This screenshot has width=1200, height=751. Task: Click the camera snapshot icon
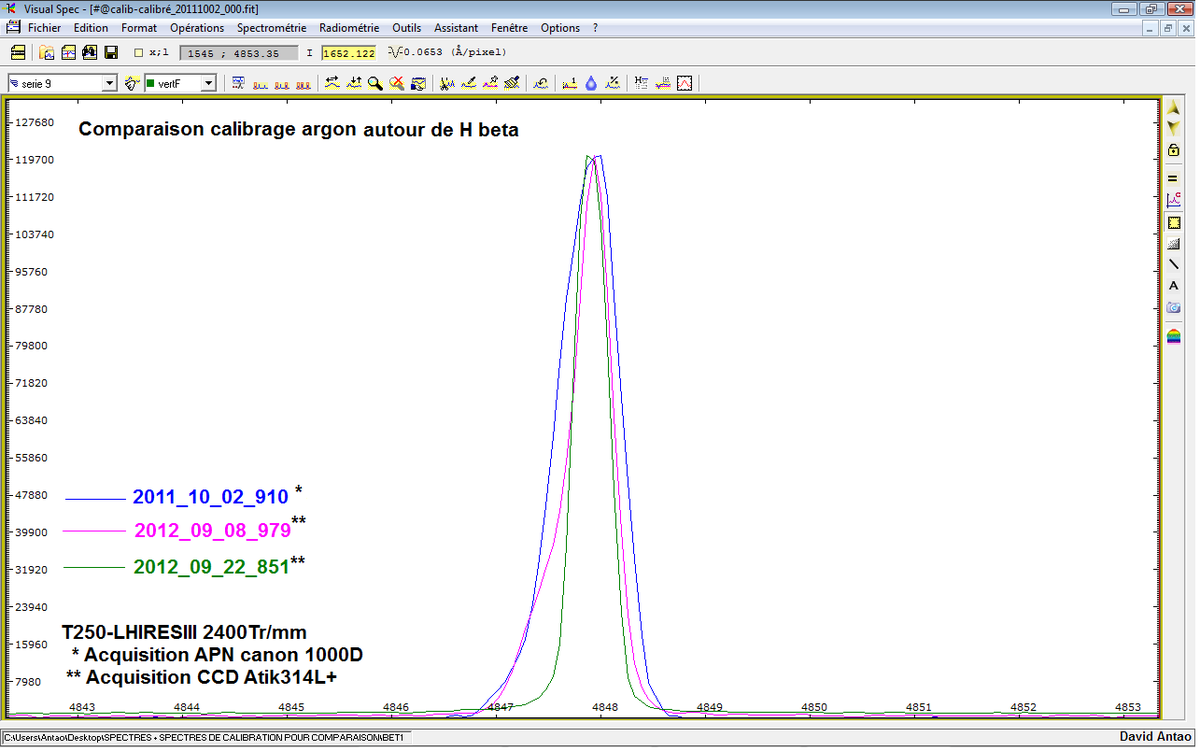click(x=1174, y=308)
